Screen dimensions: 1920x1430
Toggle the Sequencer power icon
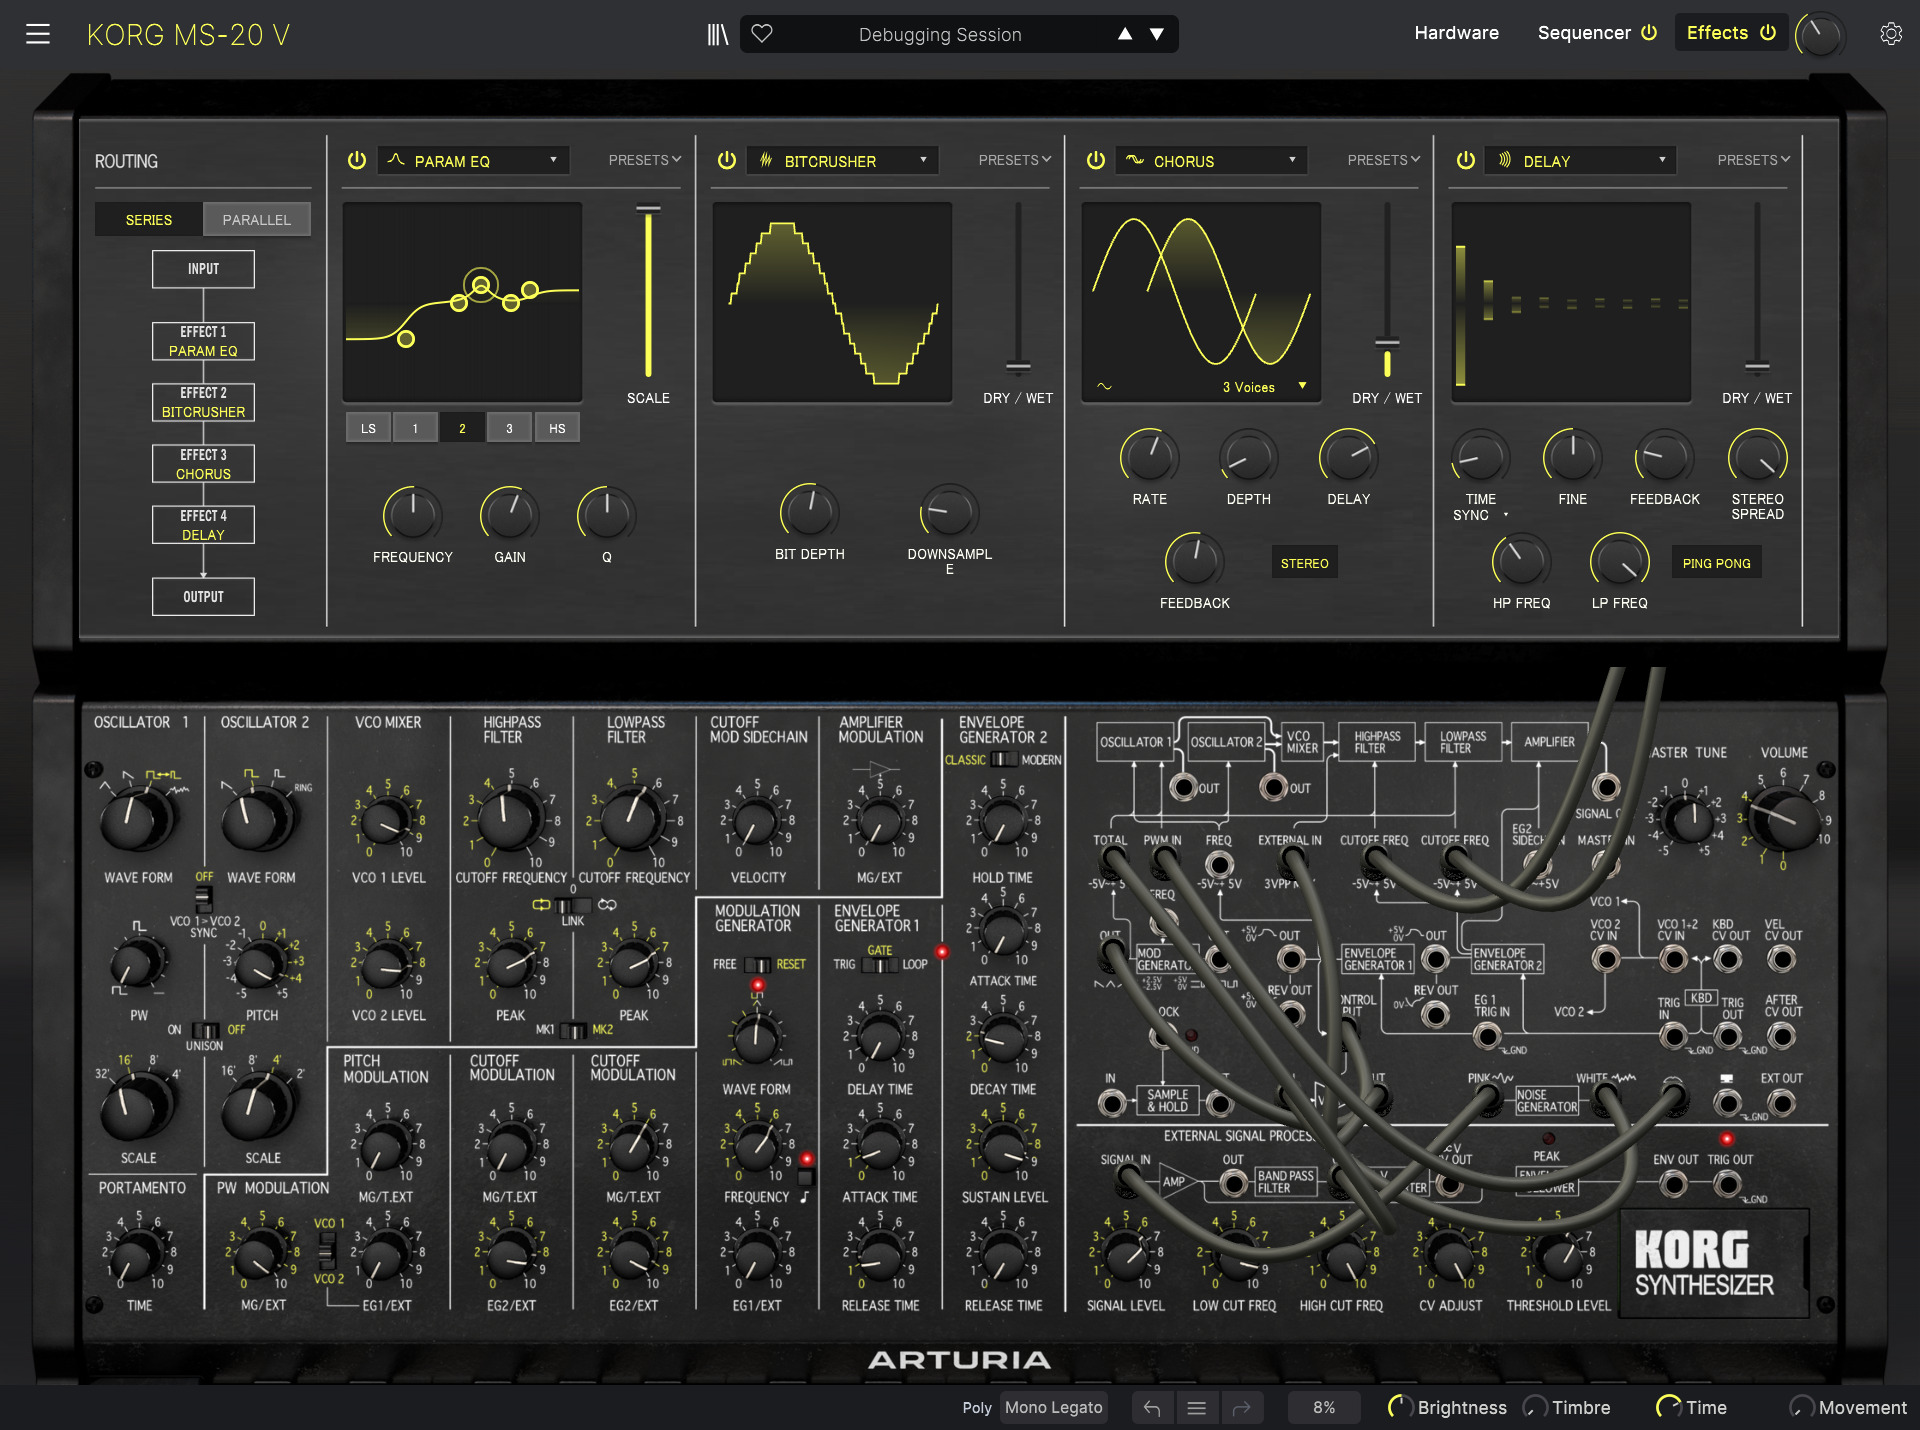pyautogui.click(x=1649, y=32)
